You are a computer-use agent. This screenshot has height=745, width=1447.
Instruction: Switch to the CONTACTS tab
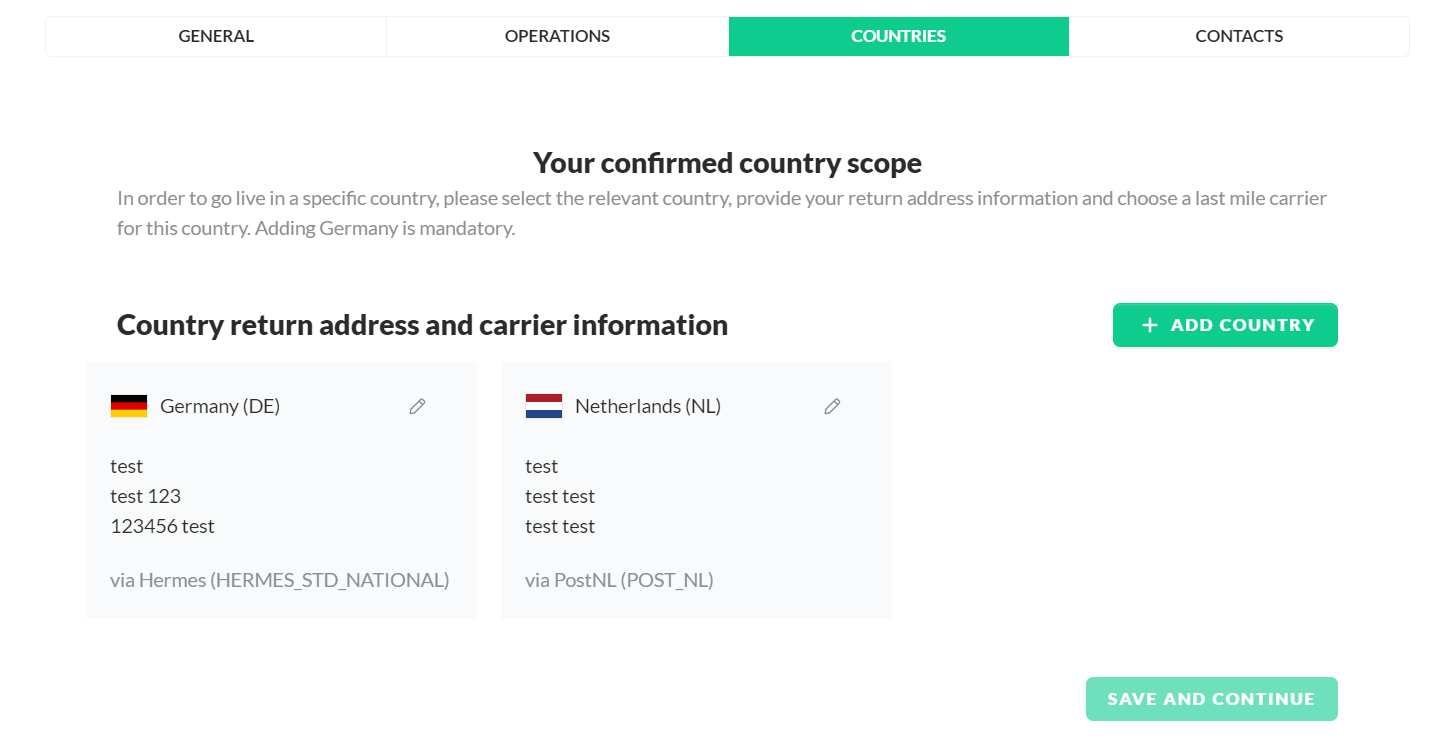click(1238, 36)
